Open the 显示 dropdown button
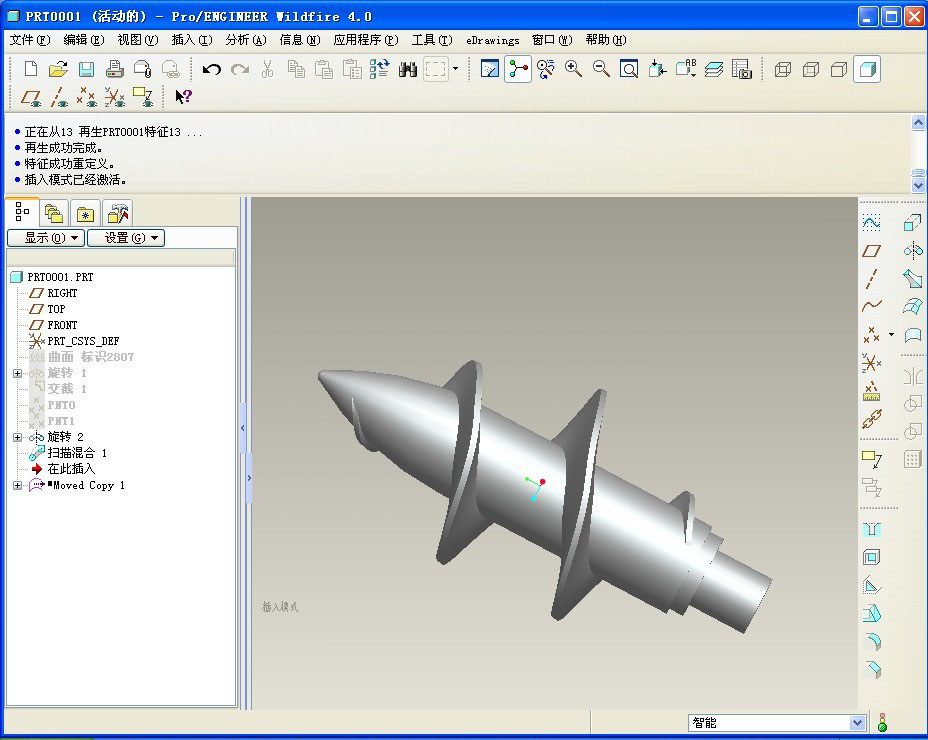928x740 pixels. [x=46, y=238]
